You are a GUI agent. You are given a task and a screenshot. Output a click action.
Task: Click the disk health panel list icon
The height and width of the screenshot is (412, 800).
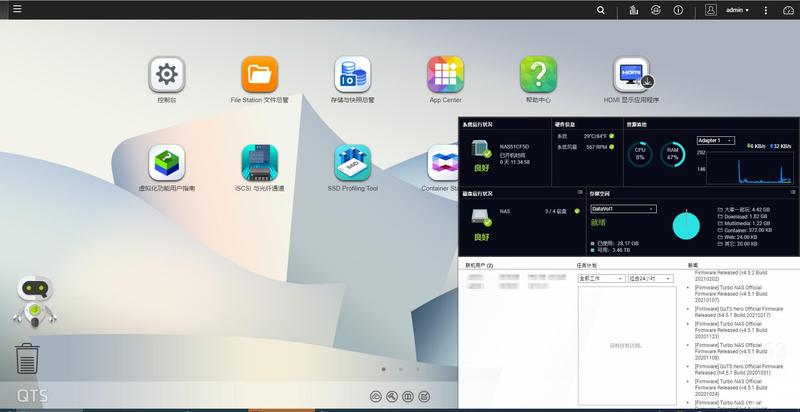tap(580, 192)
